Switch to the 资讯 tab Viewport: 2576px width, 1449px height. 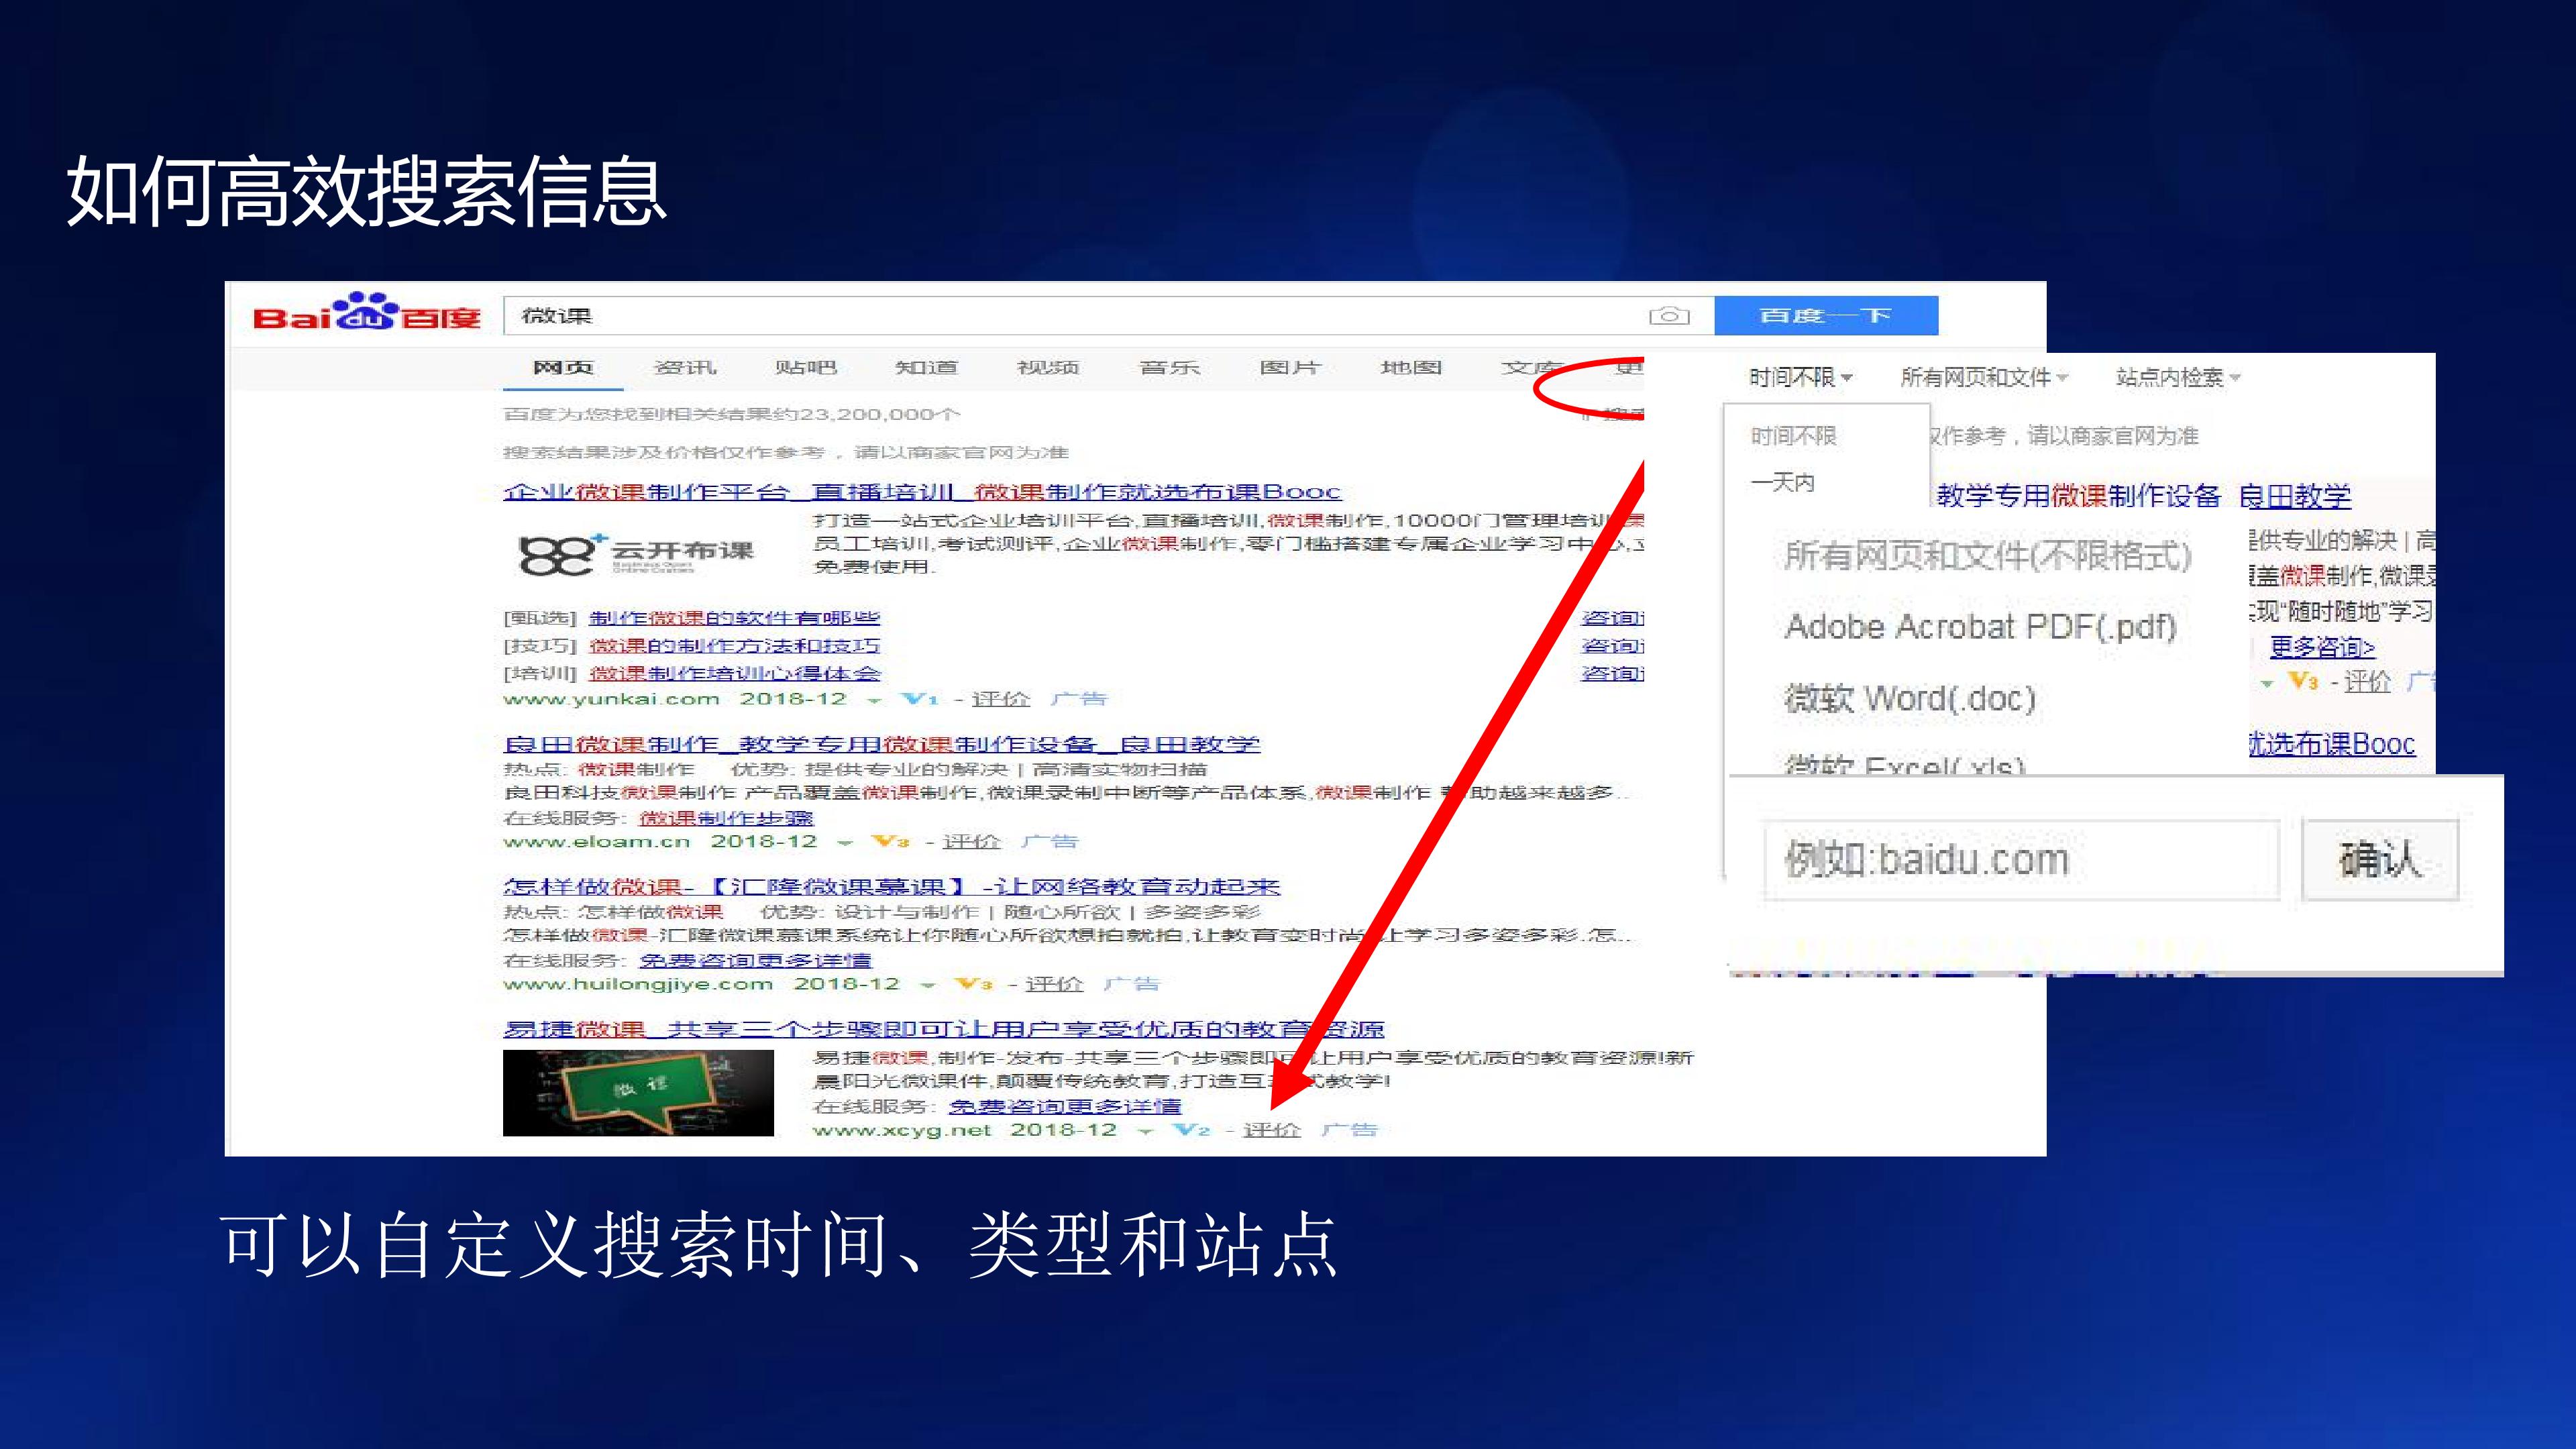[685, 368]
